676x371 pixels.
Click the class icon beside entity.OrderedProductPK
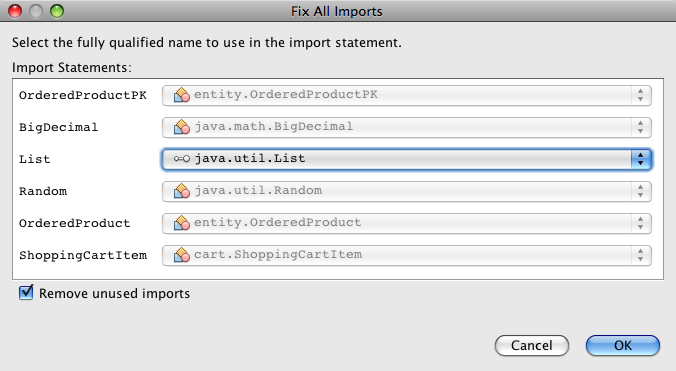[182, 95]
